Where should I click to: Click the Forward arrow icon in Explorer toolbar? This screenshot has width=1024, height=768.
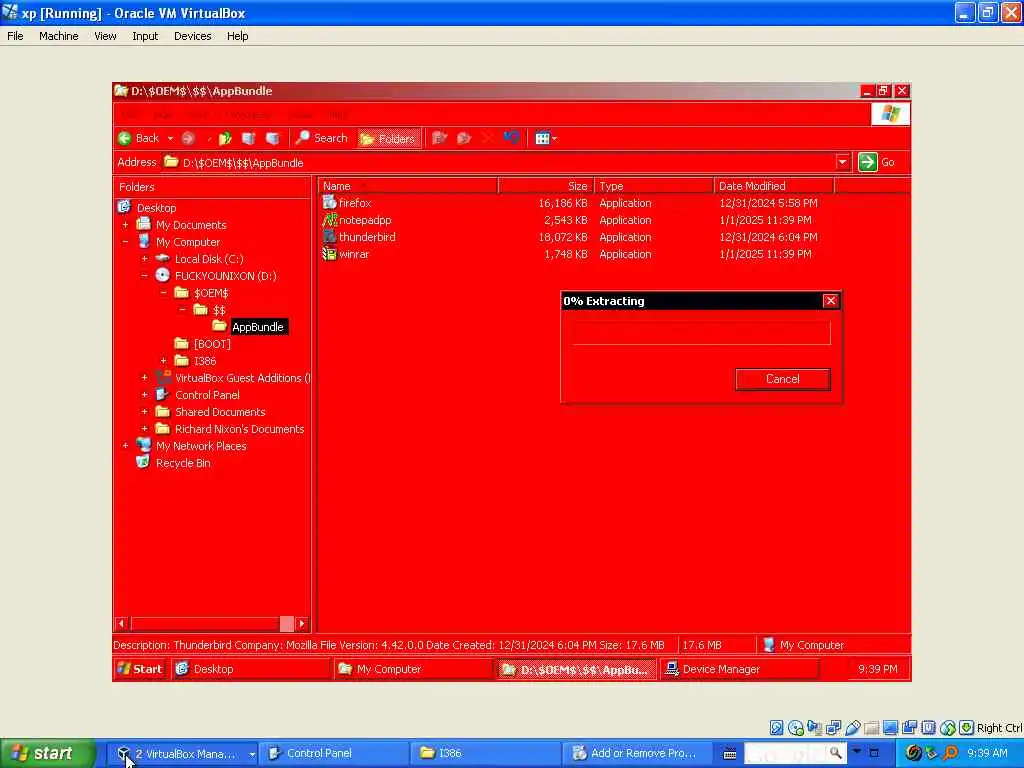[x=188, y=138]
